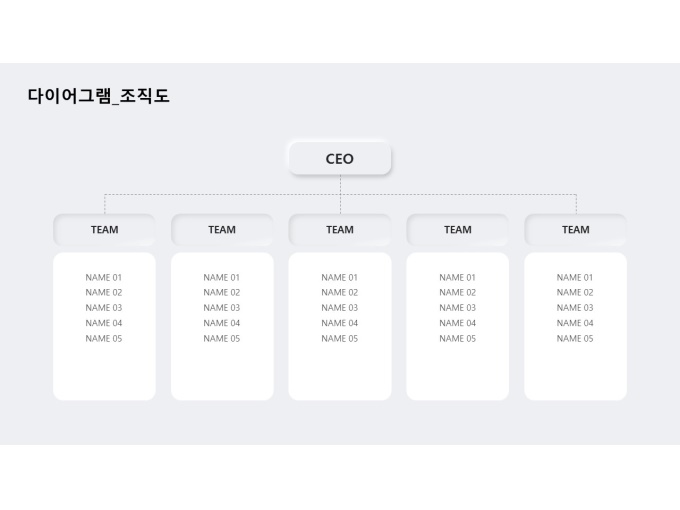This screenshot has width=680, height=510.
Task: Click NAME 04 in the fourth team card
Action: [458, 323]
